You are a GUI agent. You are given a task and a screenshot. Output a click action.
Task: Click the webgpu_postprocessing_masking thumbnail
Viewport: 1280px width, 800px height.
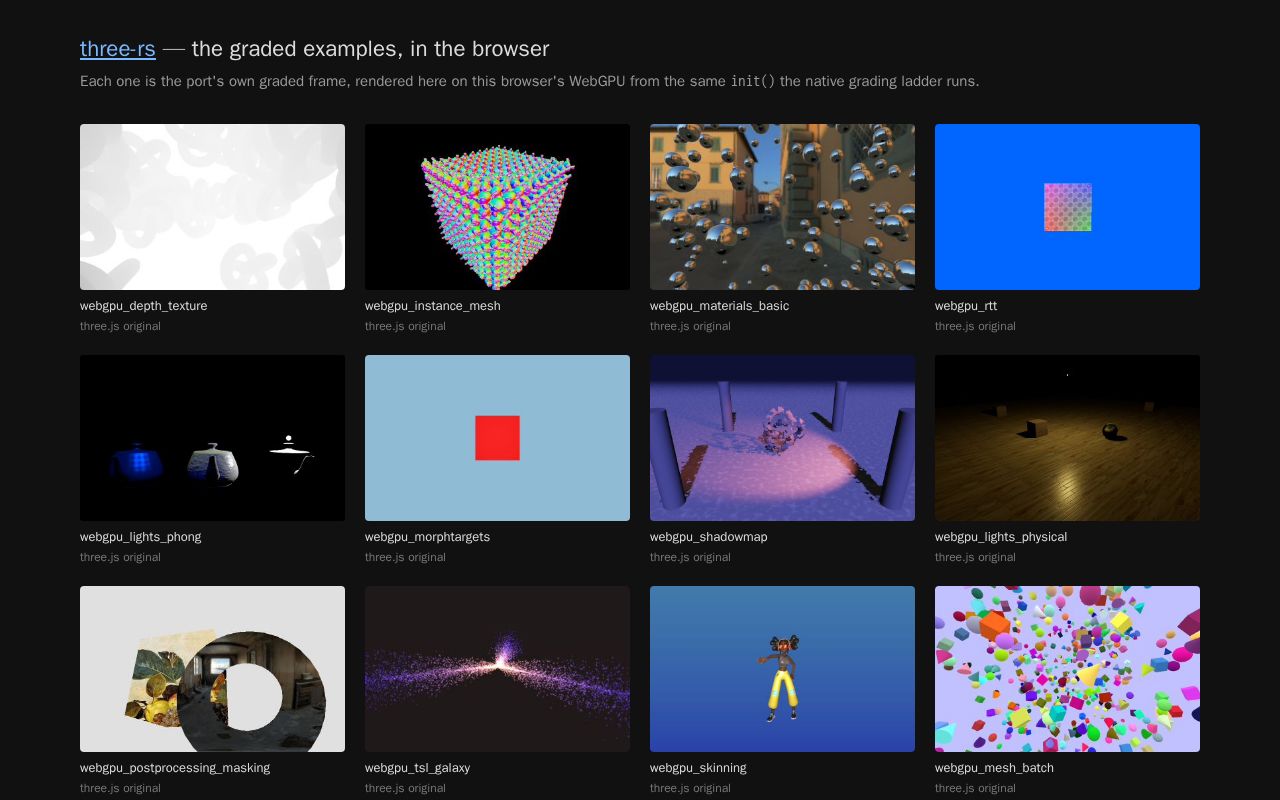click(212, 669)
